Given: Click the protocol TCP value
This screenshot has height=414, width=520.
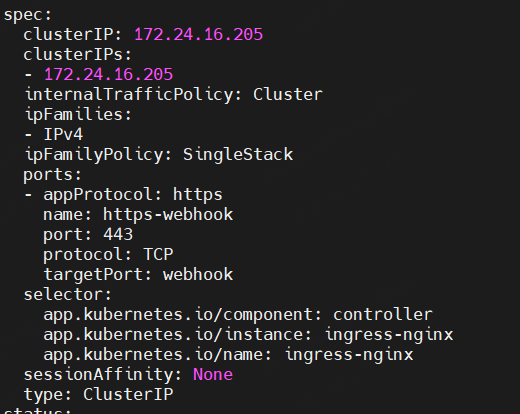Looking at the screenshot, I should (x=158, y=254).
